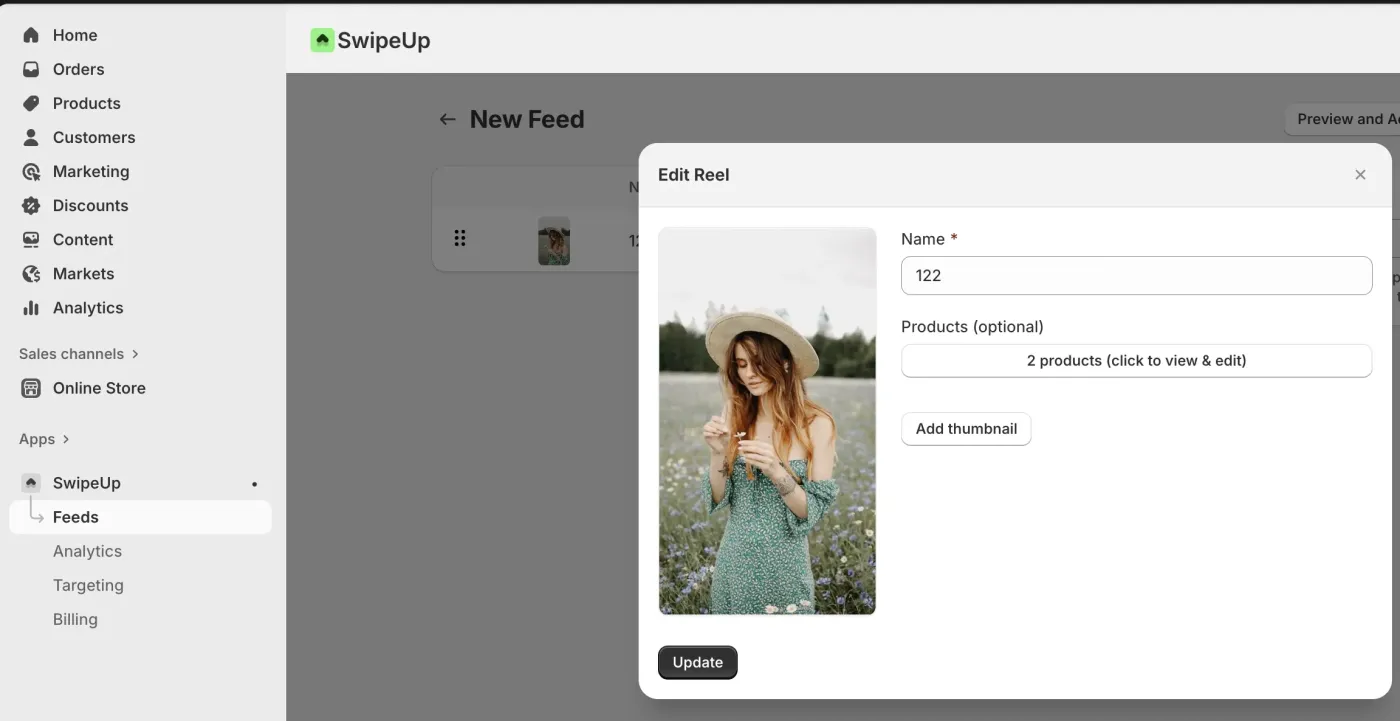Screen dimensions: 1400x721
Task: Select the Products tag icon
Action: 31,103
